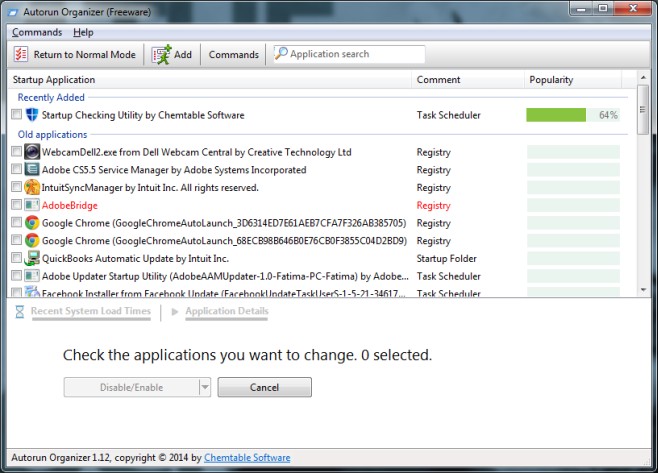
Task: Click the Adobe Updater Startup Utility icon
Action: click(x=32, y=276)
